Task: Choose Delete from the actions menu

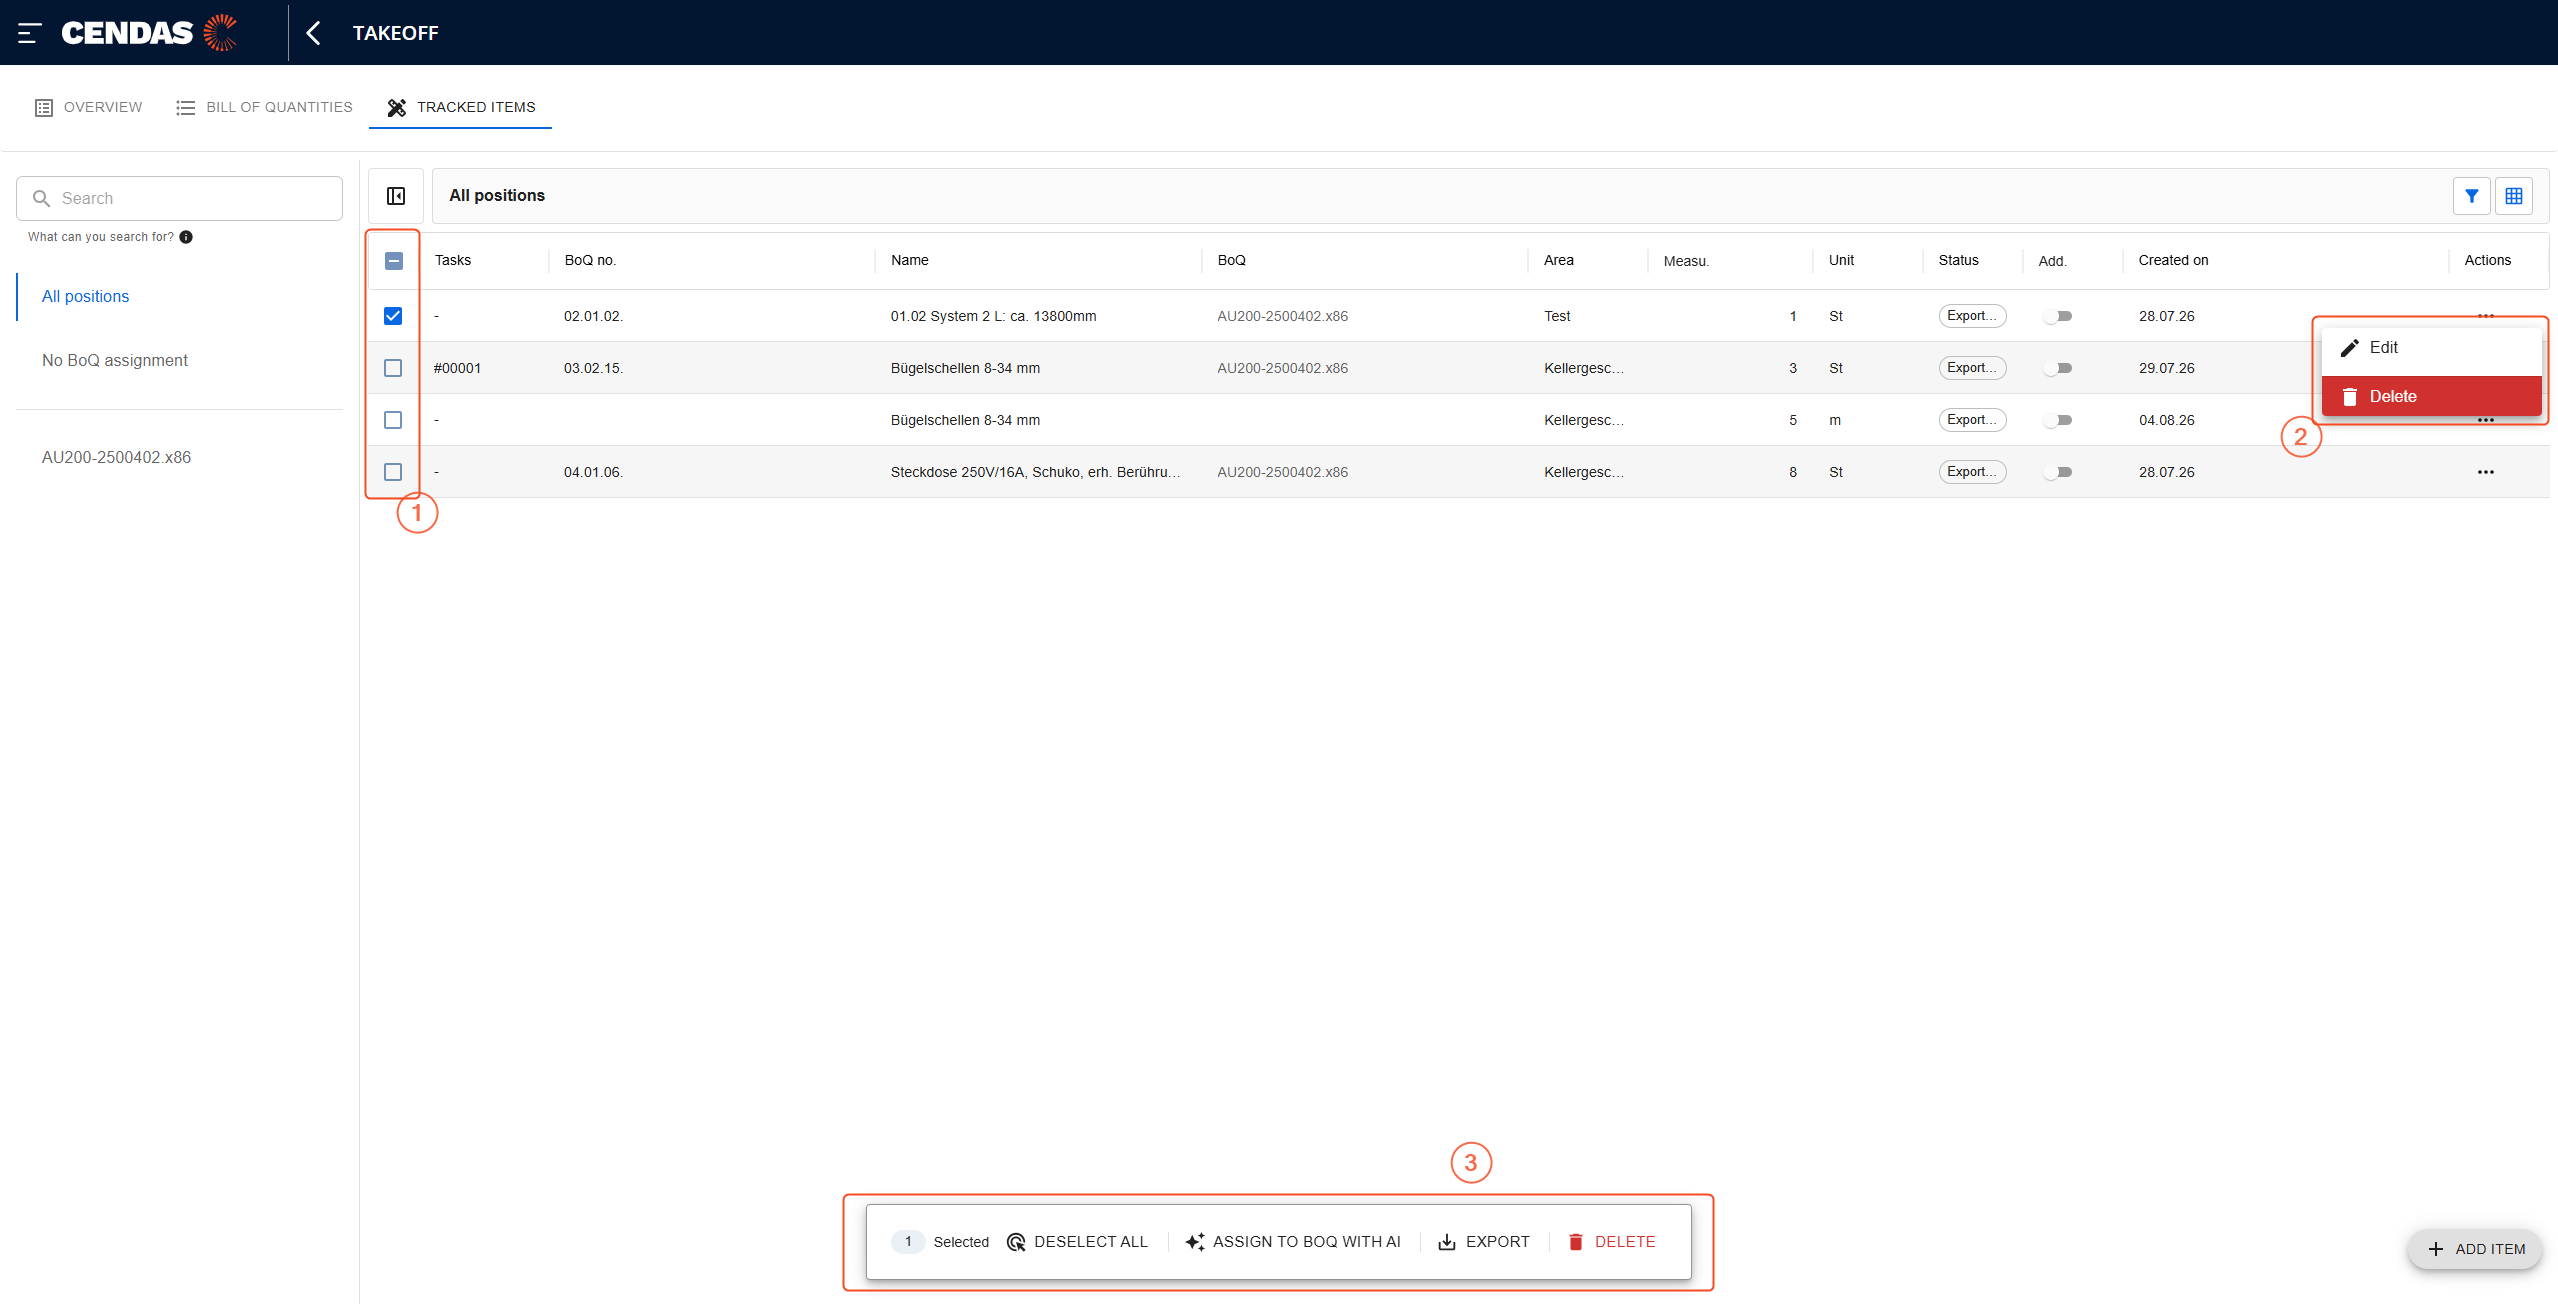Action: tap(2431, 396)
